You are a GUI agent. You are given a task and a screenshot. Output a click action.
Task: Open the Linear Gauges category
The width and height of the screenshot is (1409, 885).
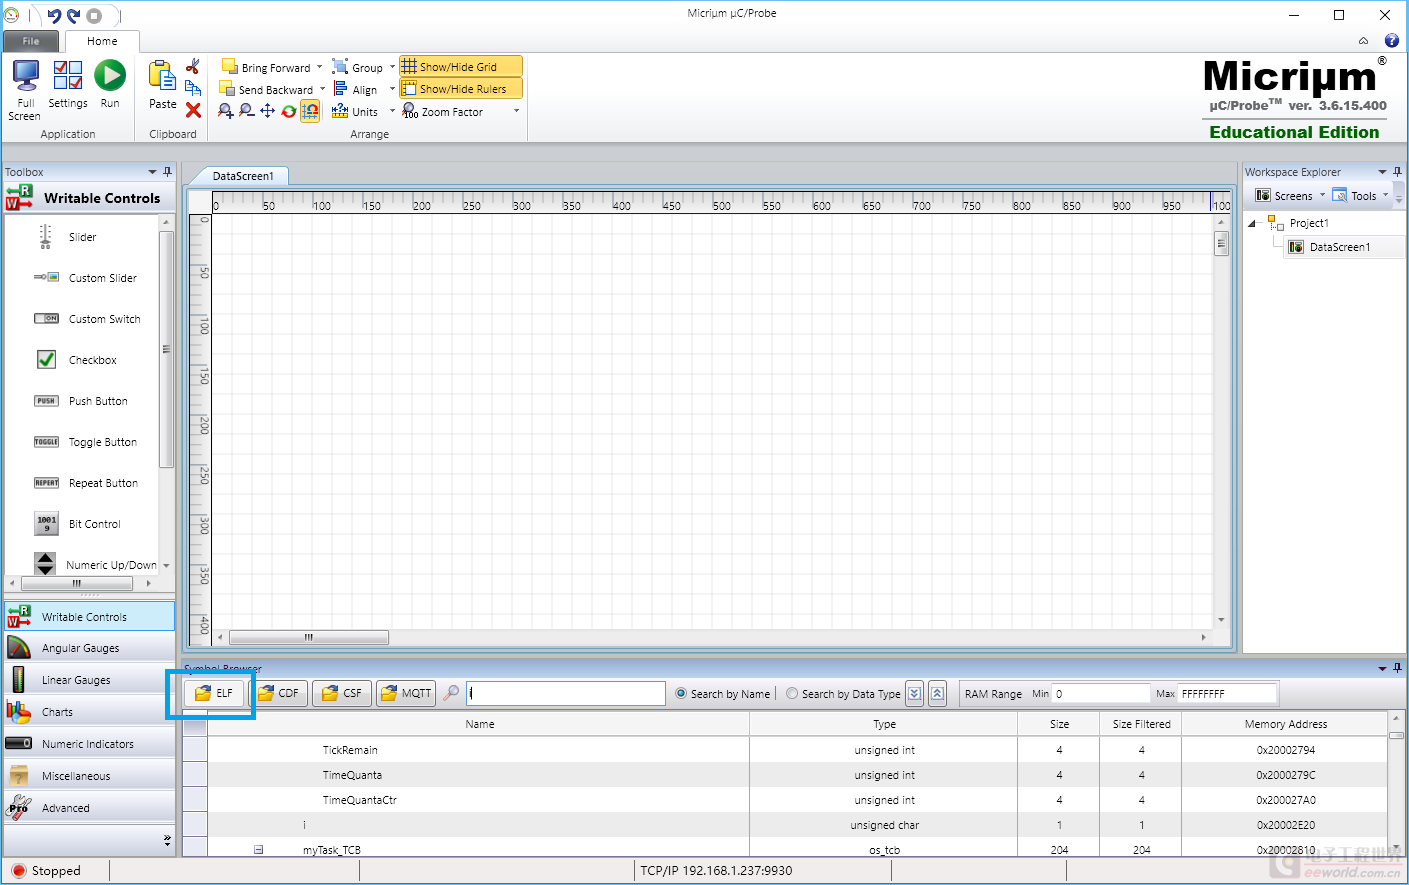89,680
